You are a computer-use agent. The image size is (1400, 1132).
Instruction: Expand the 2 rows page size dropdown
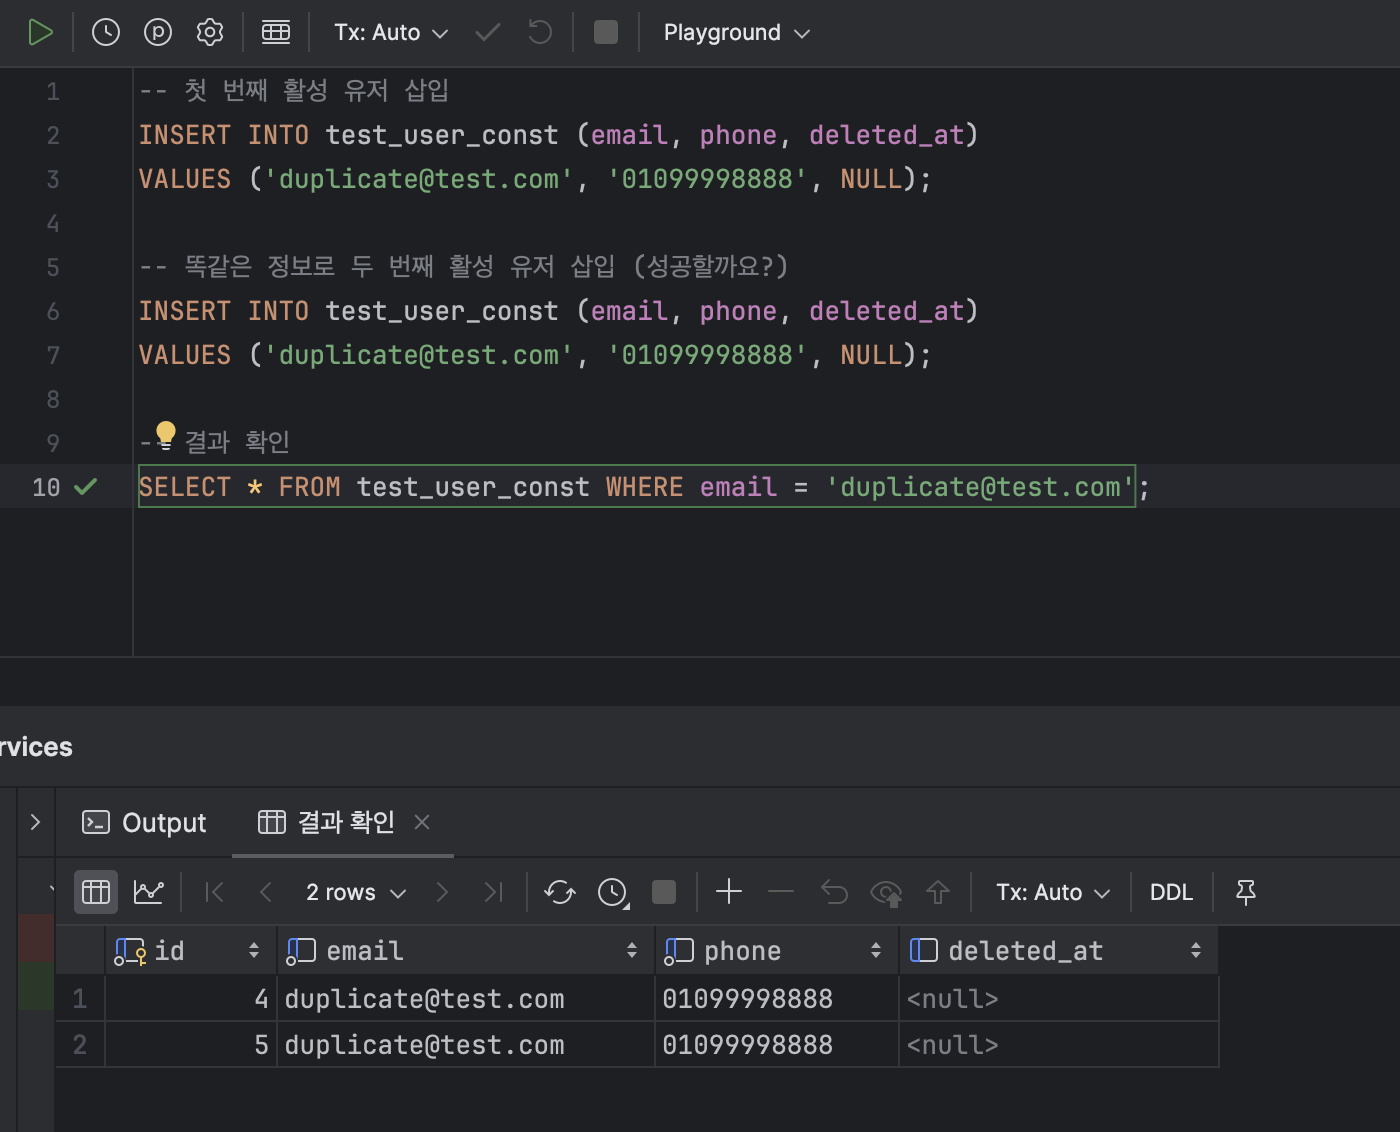[356, 892]
